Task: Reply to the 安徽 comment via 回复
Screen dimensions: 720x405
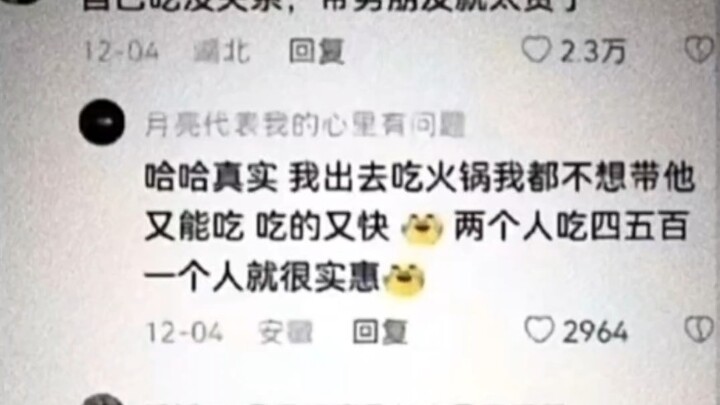Action: pos(380,331)
